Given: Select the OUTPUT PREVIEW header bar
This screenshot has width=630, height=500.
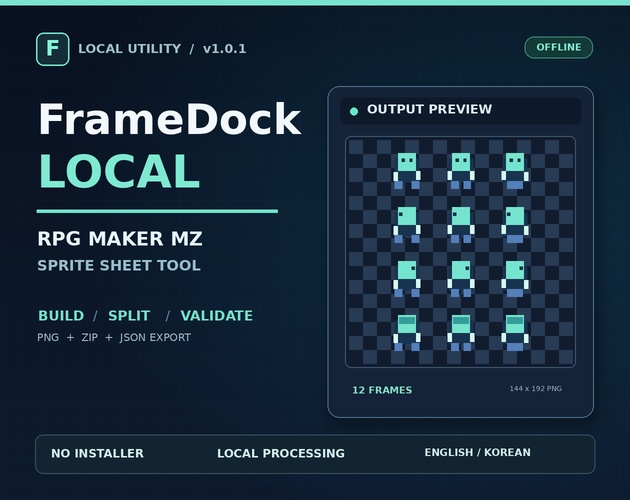Looking at the screenshot, I should [460, 111].
